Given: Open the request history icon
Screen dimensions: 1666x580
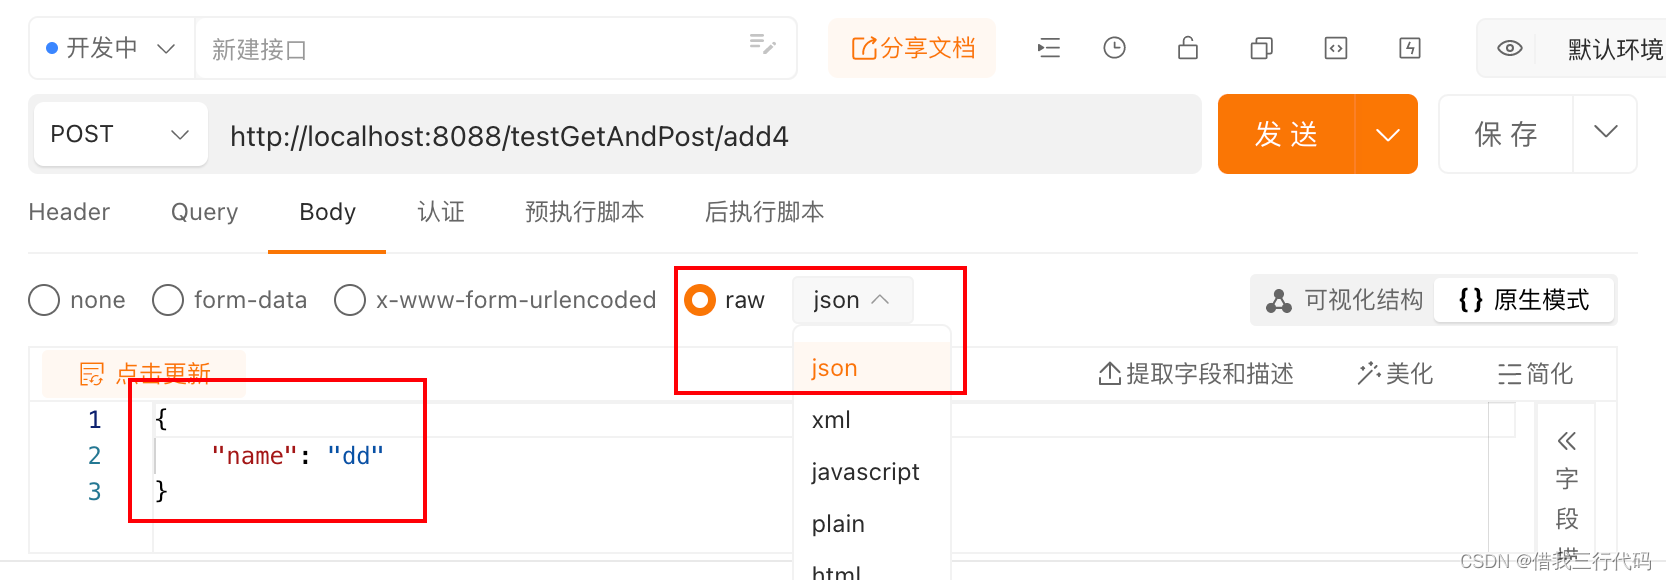Looking at the screenshot, I should click(1114, 47).
